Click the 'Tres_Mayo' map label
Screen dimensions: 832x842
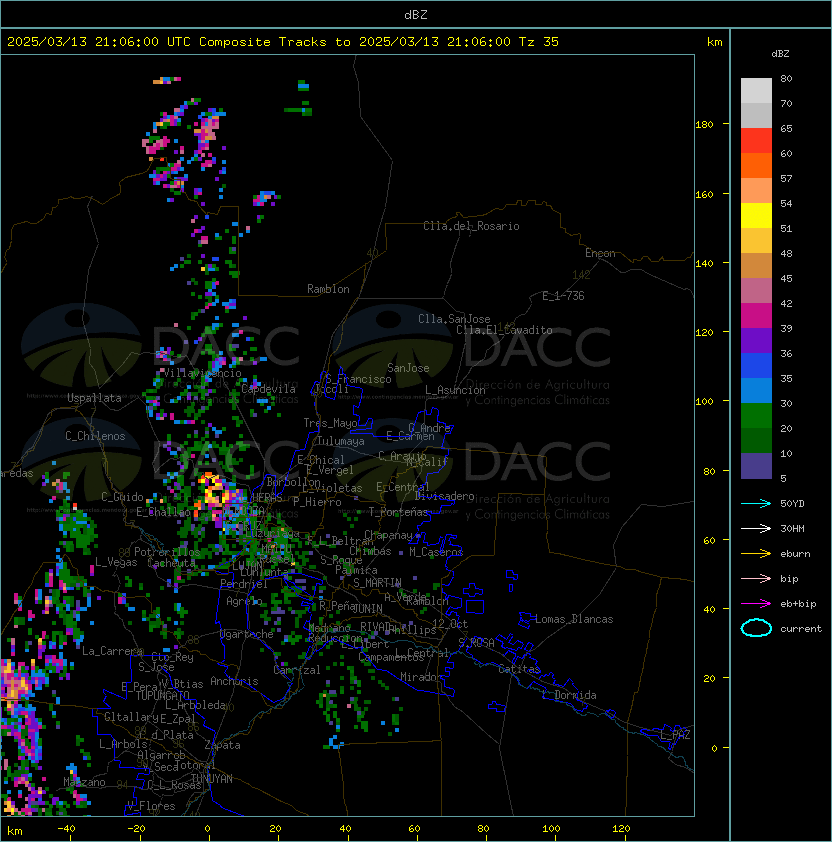pyautogui.click(x=330, y=423)
